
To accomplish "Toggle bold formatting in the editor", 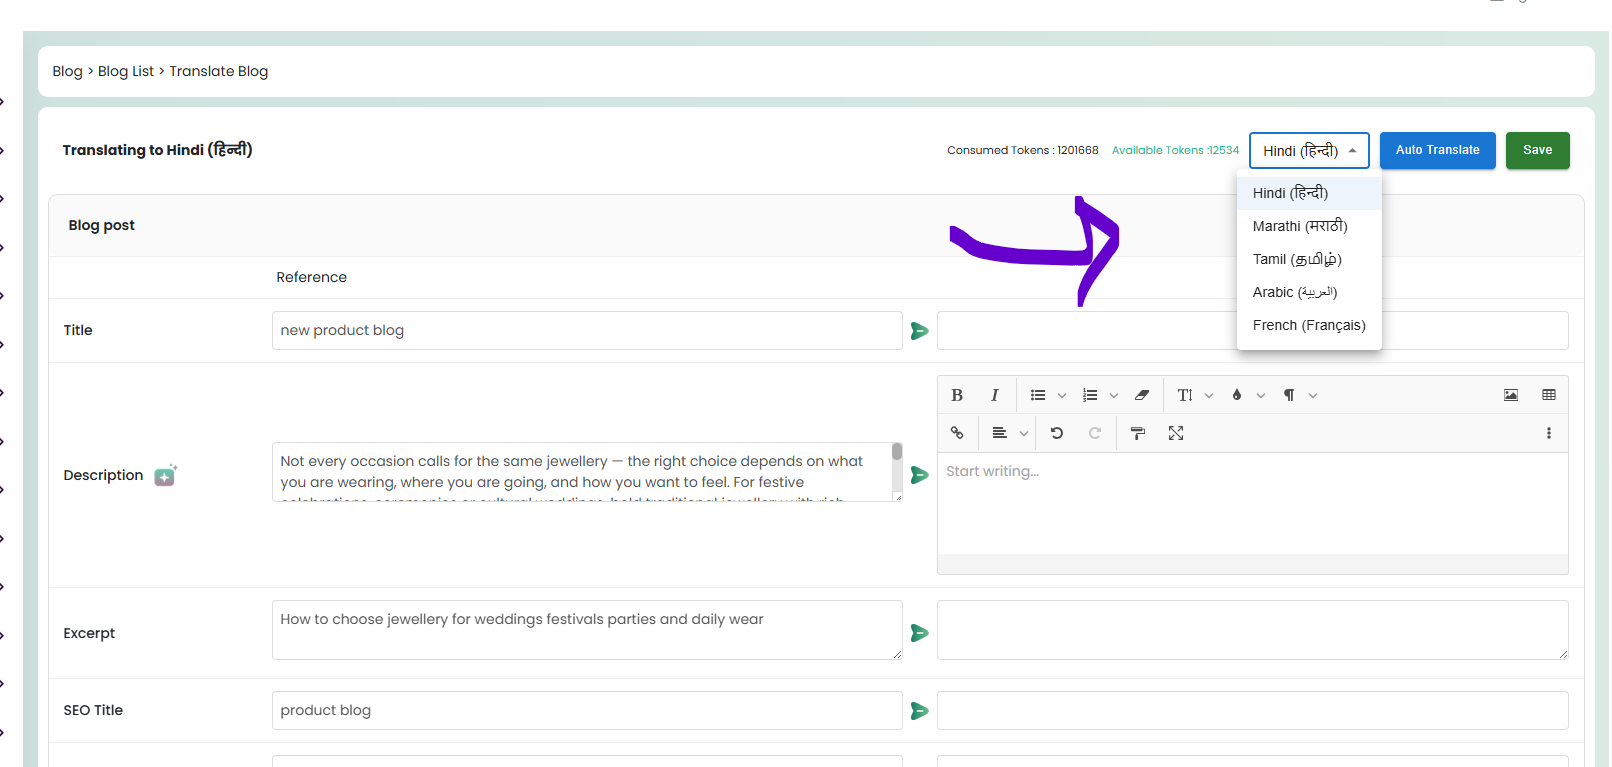I will tap(957, 395).
